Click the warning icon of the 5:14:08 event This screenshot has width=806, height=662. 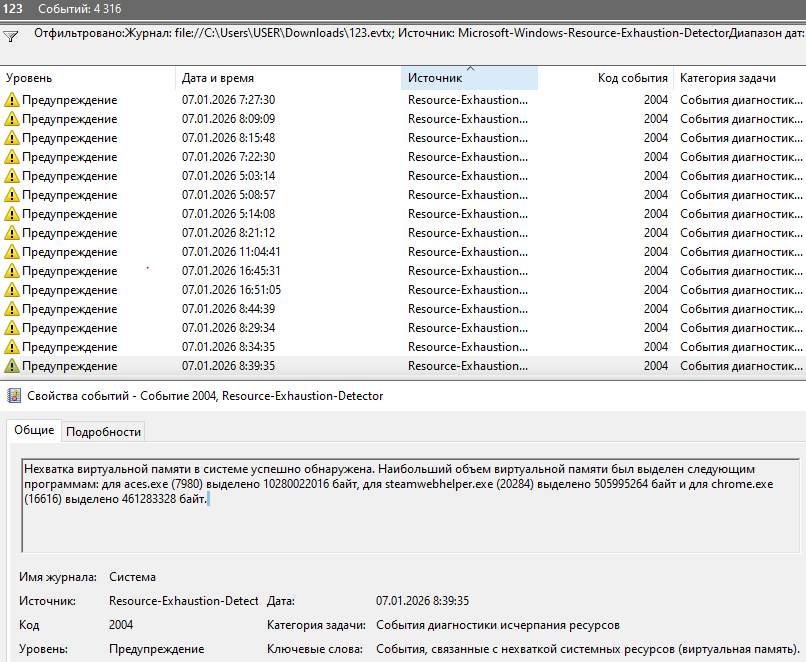tap(11, 214)
